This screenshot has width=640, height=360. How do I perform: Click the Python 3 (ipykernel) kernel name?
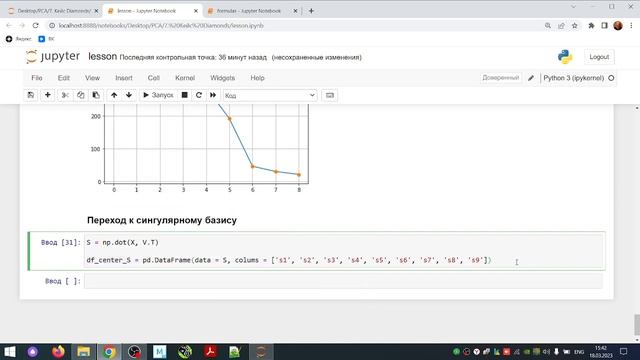tap(573, 78)
